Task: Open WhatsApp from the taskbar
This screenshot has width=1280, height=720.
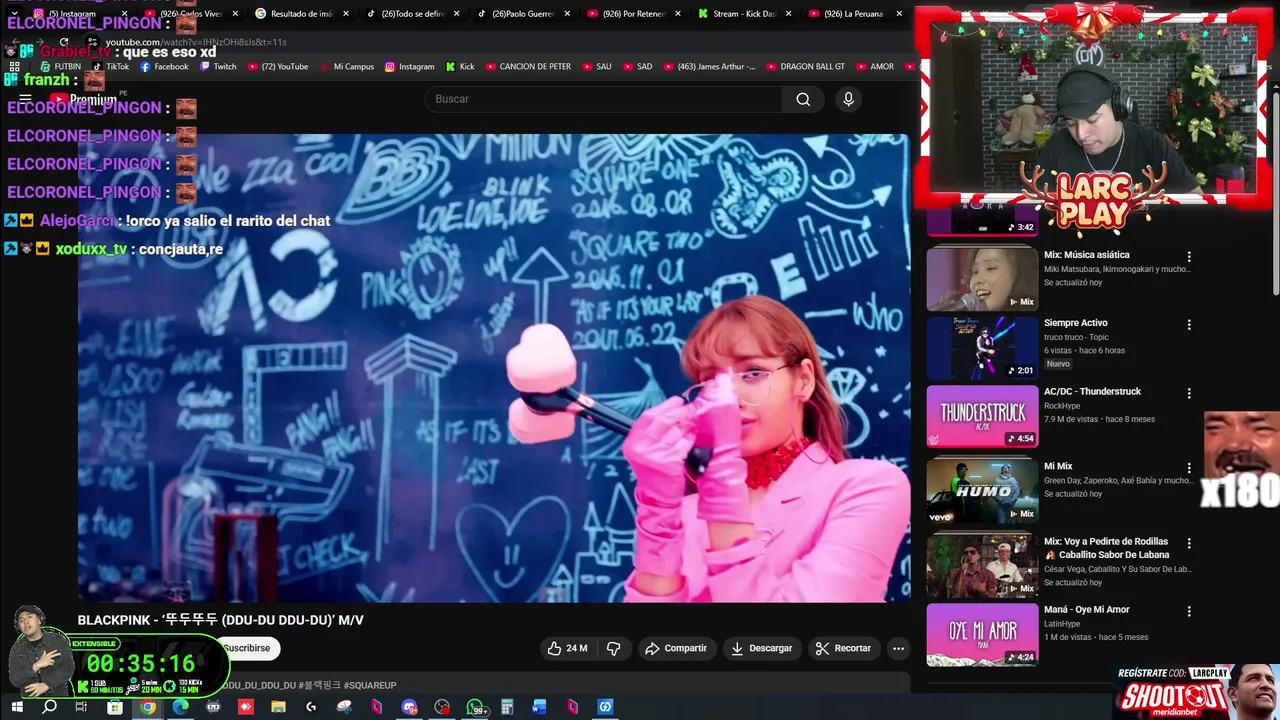Action: [476, 707]
